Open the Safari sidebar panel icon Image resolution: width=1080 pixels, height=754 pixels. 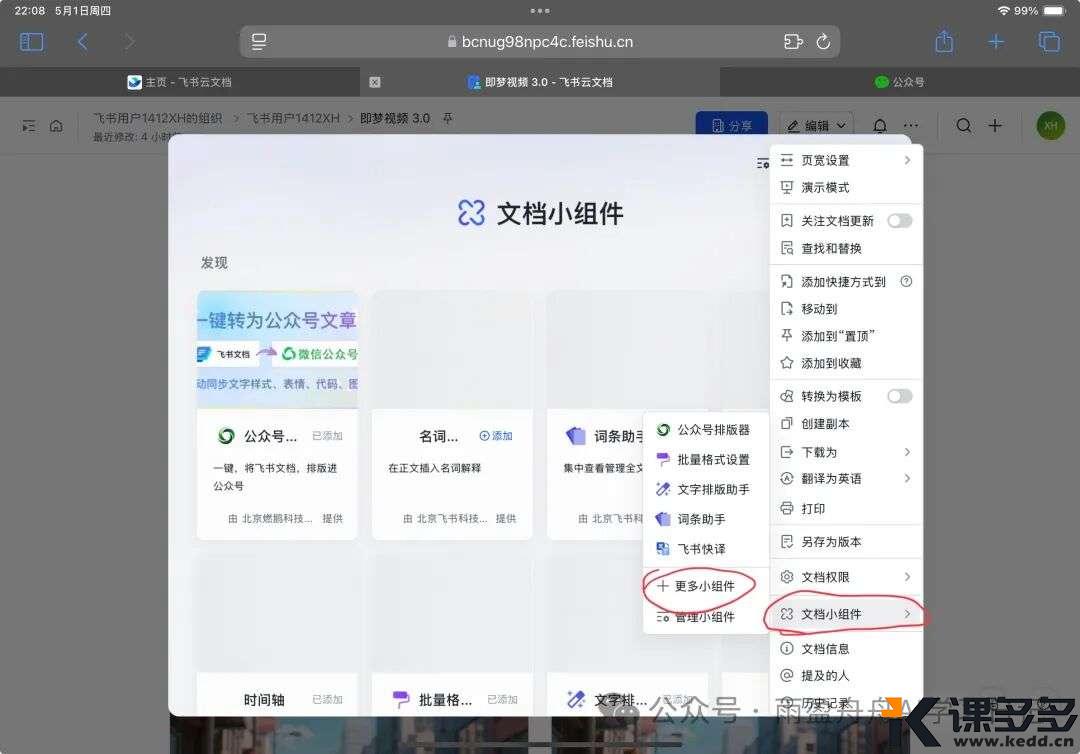[32, 42]
